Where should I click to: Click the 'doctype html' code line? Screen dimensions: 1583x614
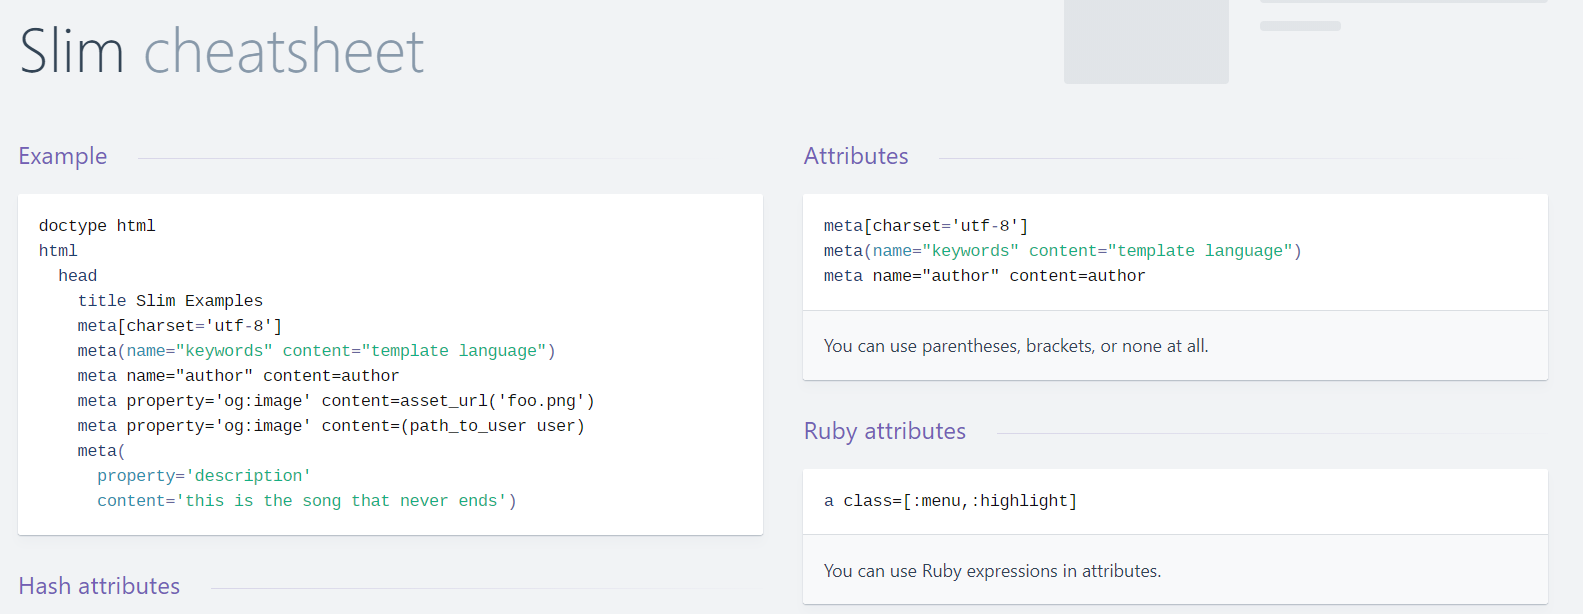[x=97, y=226]
